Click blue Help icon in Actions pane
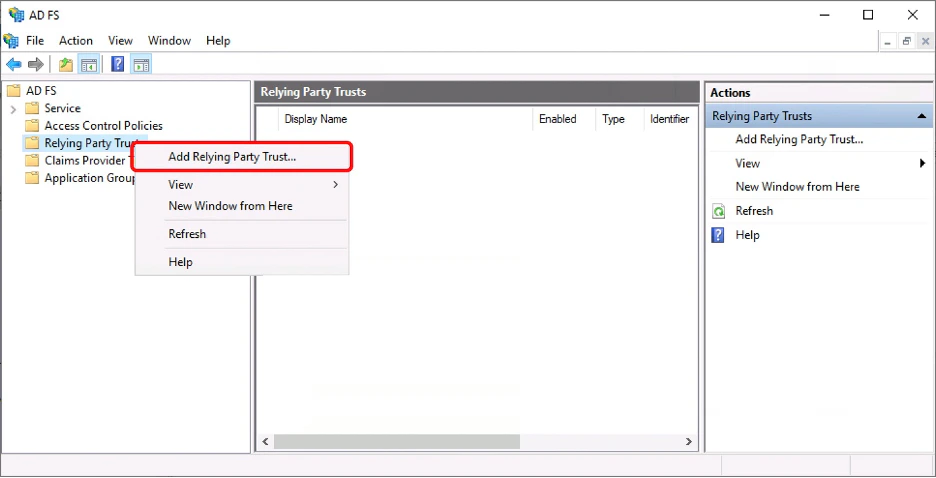This screenshot has height=478, width=936. click(x=718, y=235)
